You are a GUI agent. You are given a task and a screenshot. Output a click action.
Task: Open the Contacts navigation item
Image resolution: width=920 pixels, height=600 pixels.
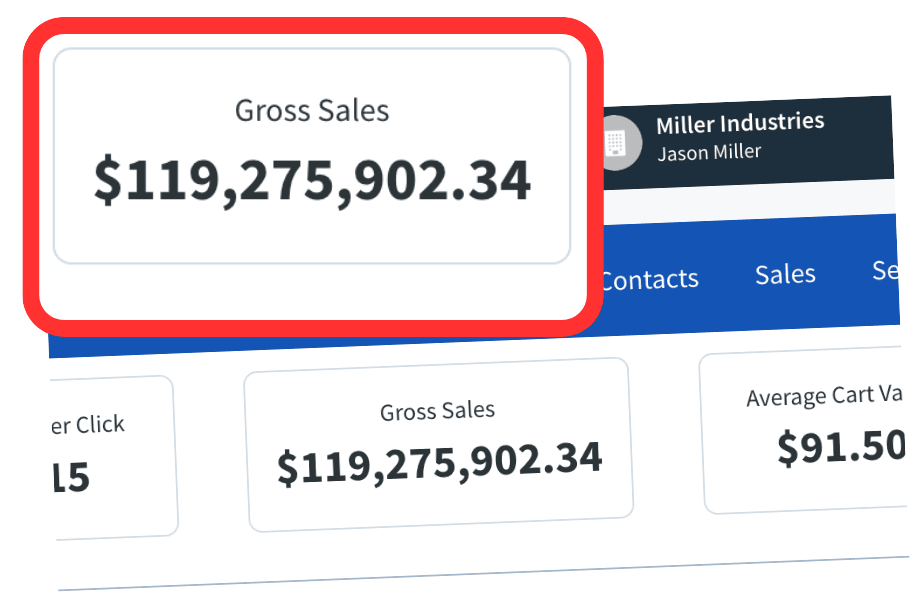click(x=650, y=279)
